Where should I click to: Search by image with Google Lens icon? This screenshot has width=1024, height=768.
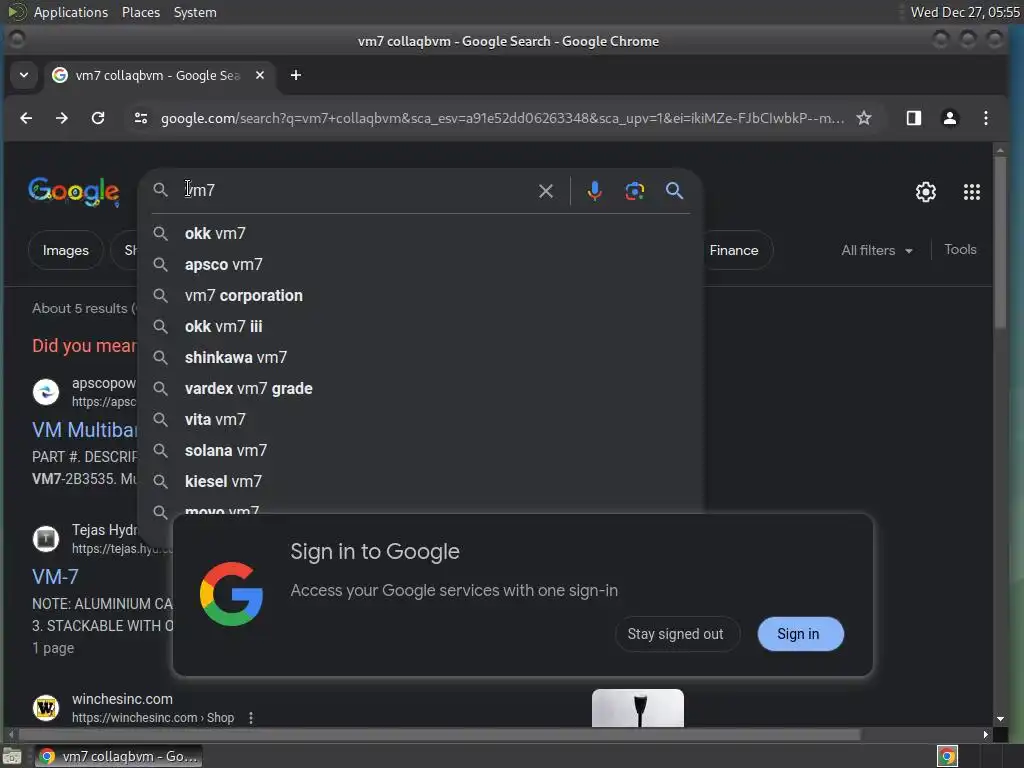(635, 191)
